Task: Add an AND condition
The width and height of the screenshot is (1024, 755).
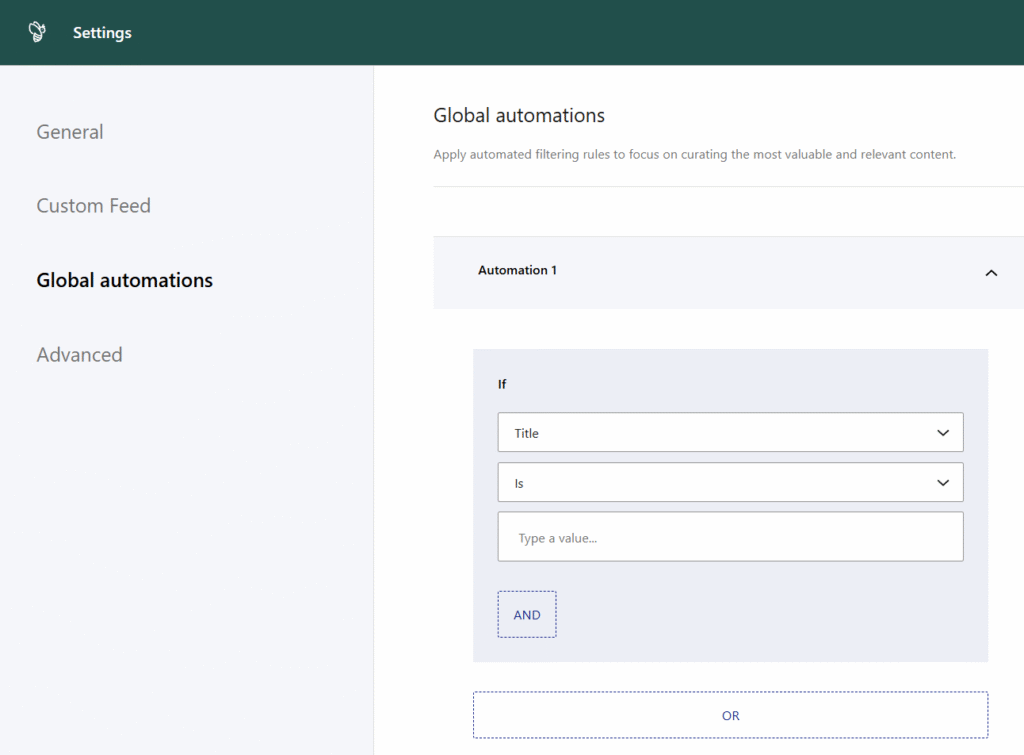Action: (x=526, y=614)
